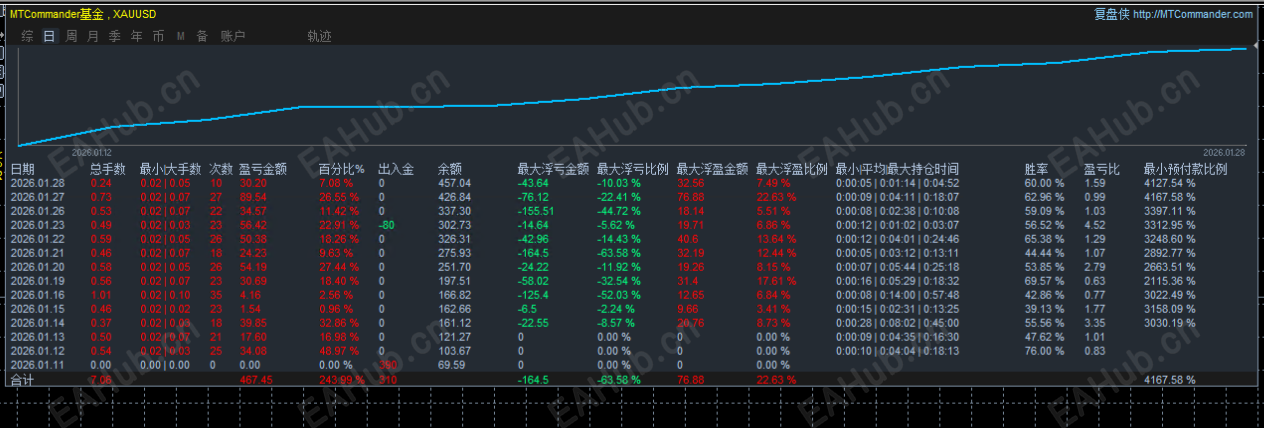
Task: Click the 最大浮亏金额 column header
Action: pos(553,169)
